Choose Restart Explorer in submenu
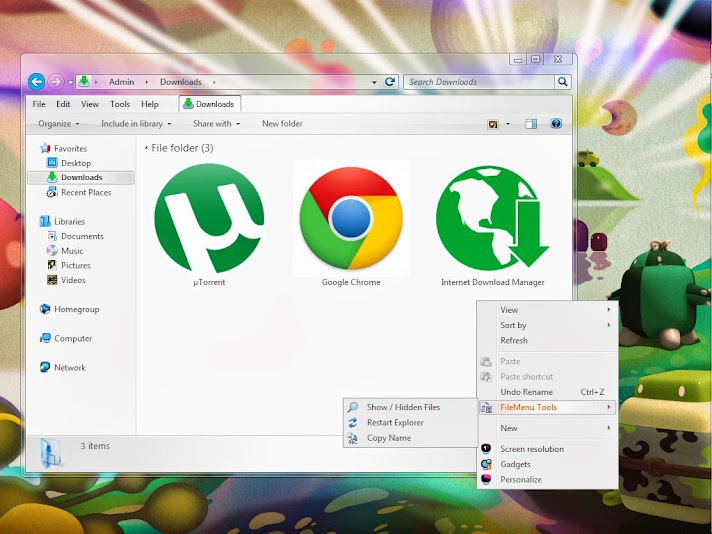712x534 pixels. click(410, 423)
